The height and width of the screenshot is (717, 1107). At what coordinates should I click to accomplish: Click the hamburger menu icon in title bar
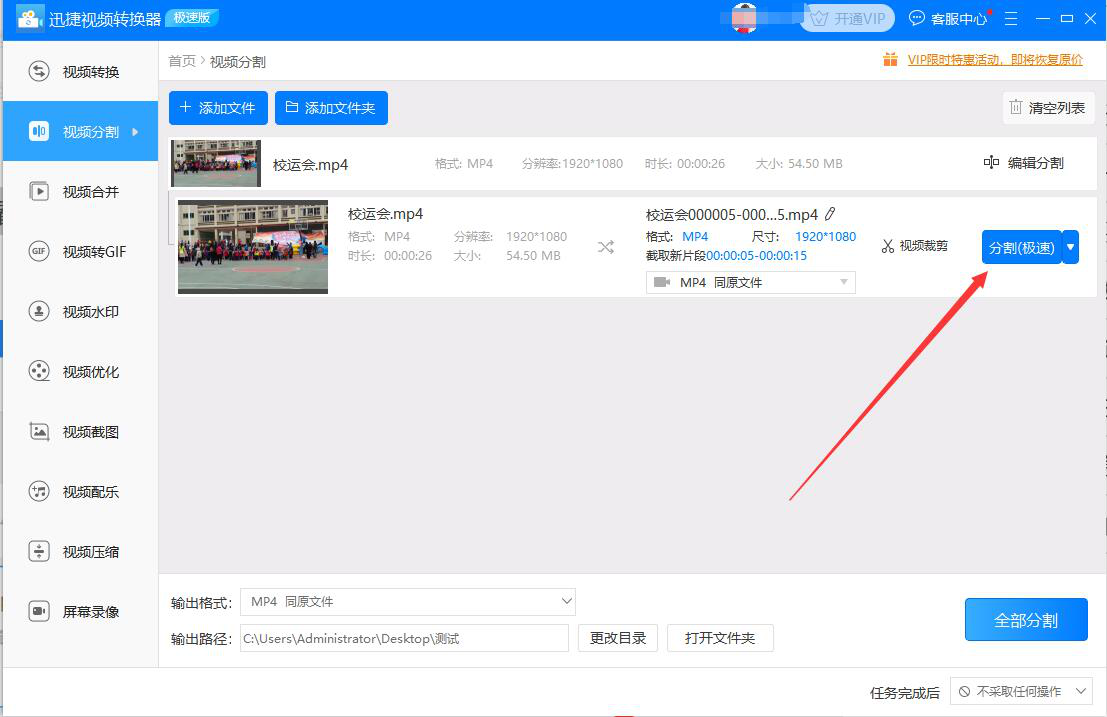[1011, 19]
